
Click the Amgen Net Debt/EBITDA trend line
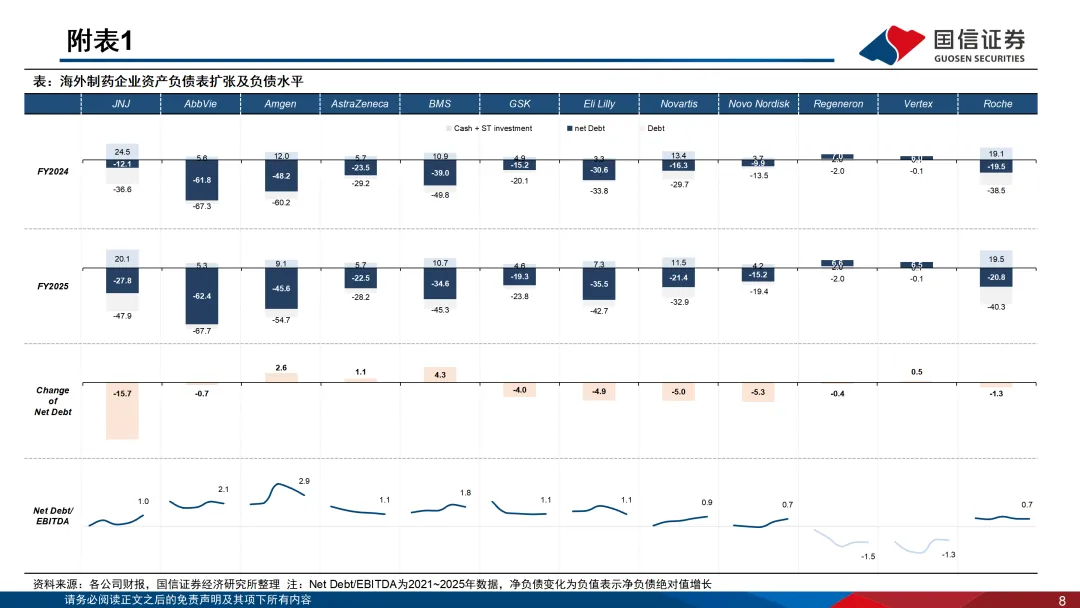(x=278, y=493)
